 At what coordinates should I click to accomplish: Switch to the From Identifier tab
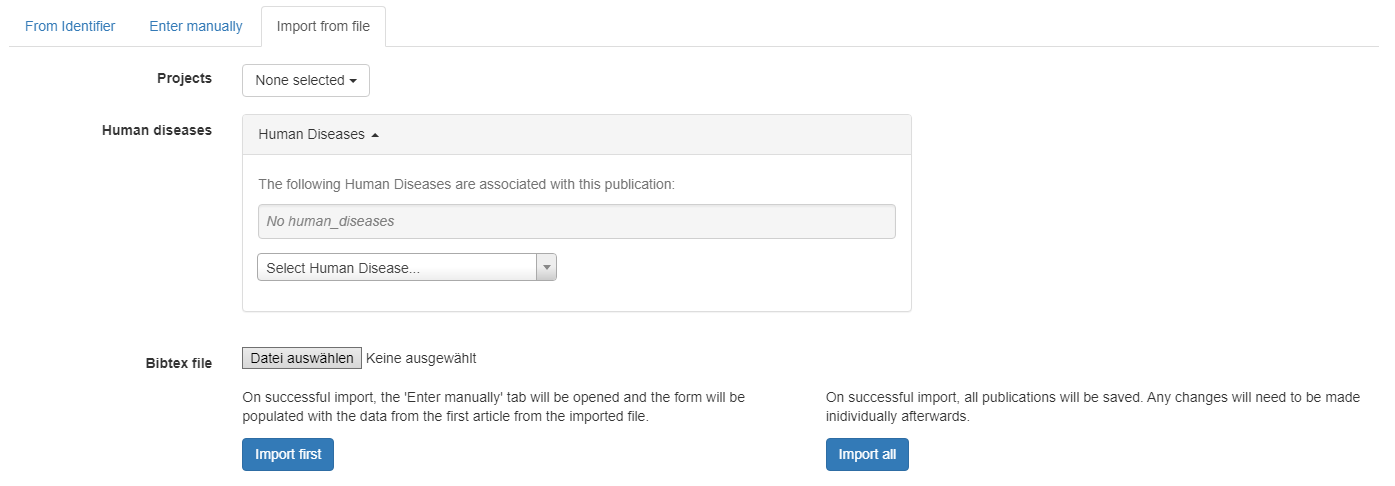(70, 26)
